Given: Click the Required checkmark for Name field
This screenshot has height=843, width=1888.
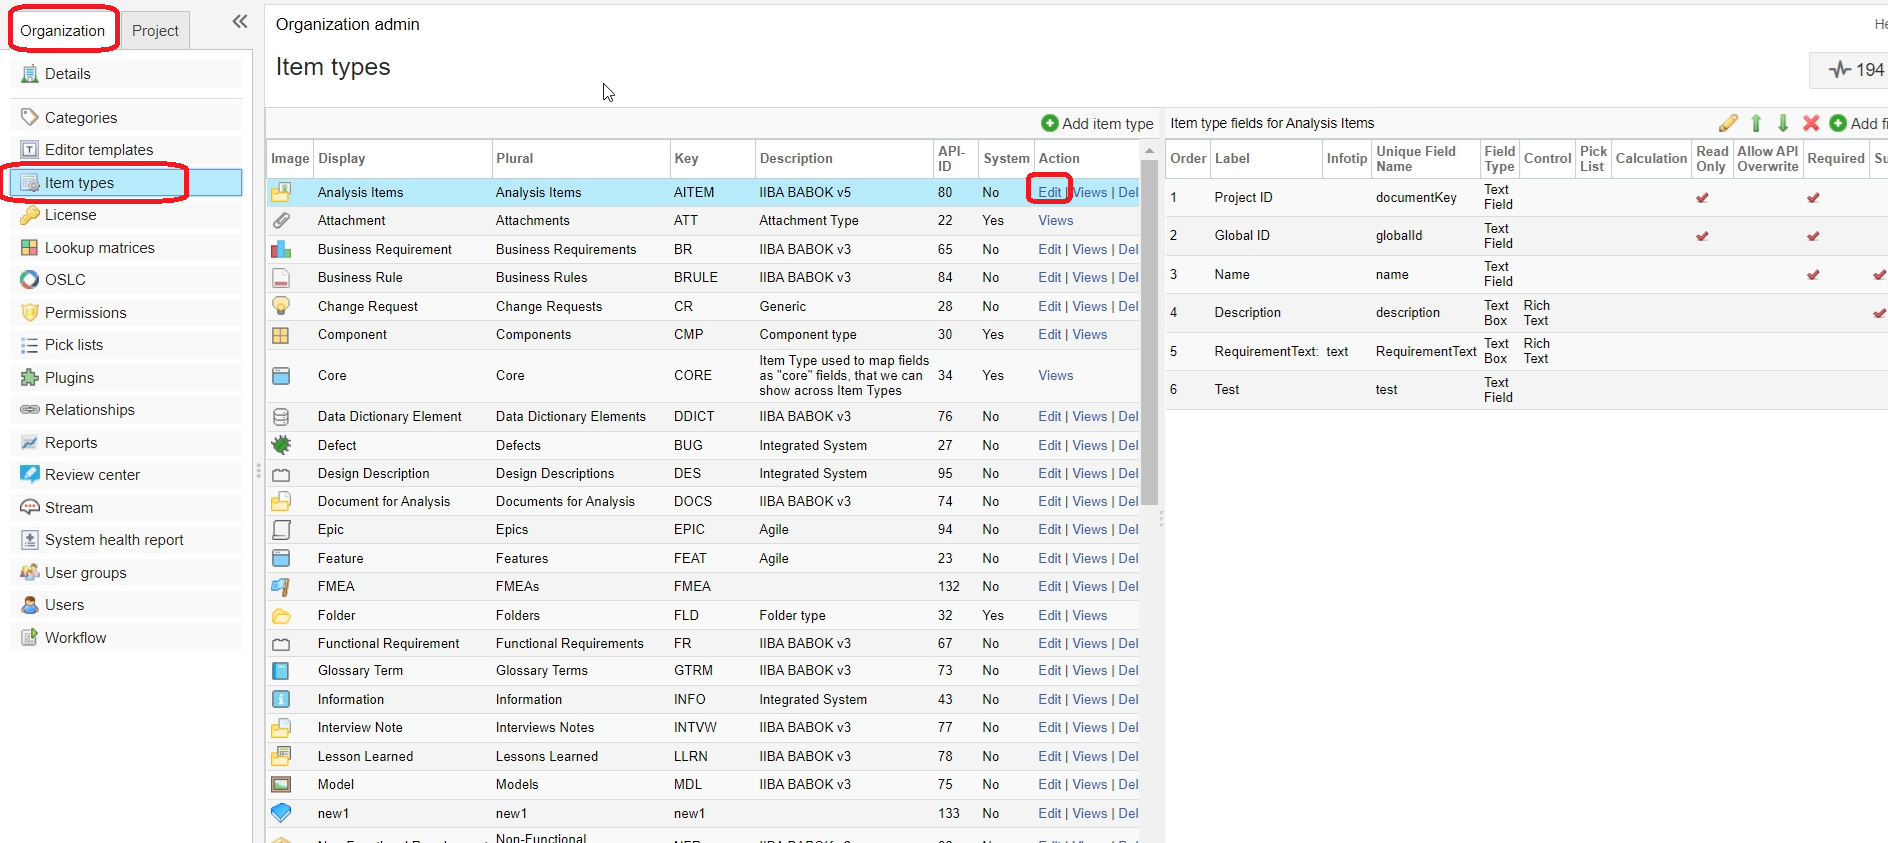Looking at the screenshot, I should [1813, 275].
